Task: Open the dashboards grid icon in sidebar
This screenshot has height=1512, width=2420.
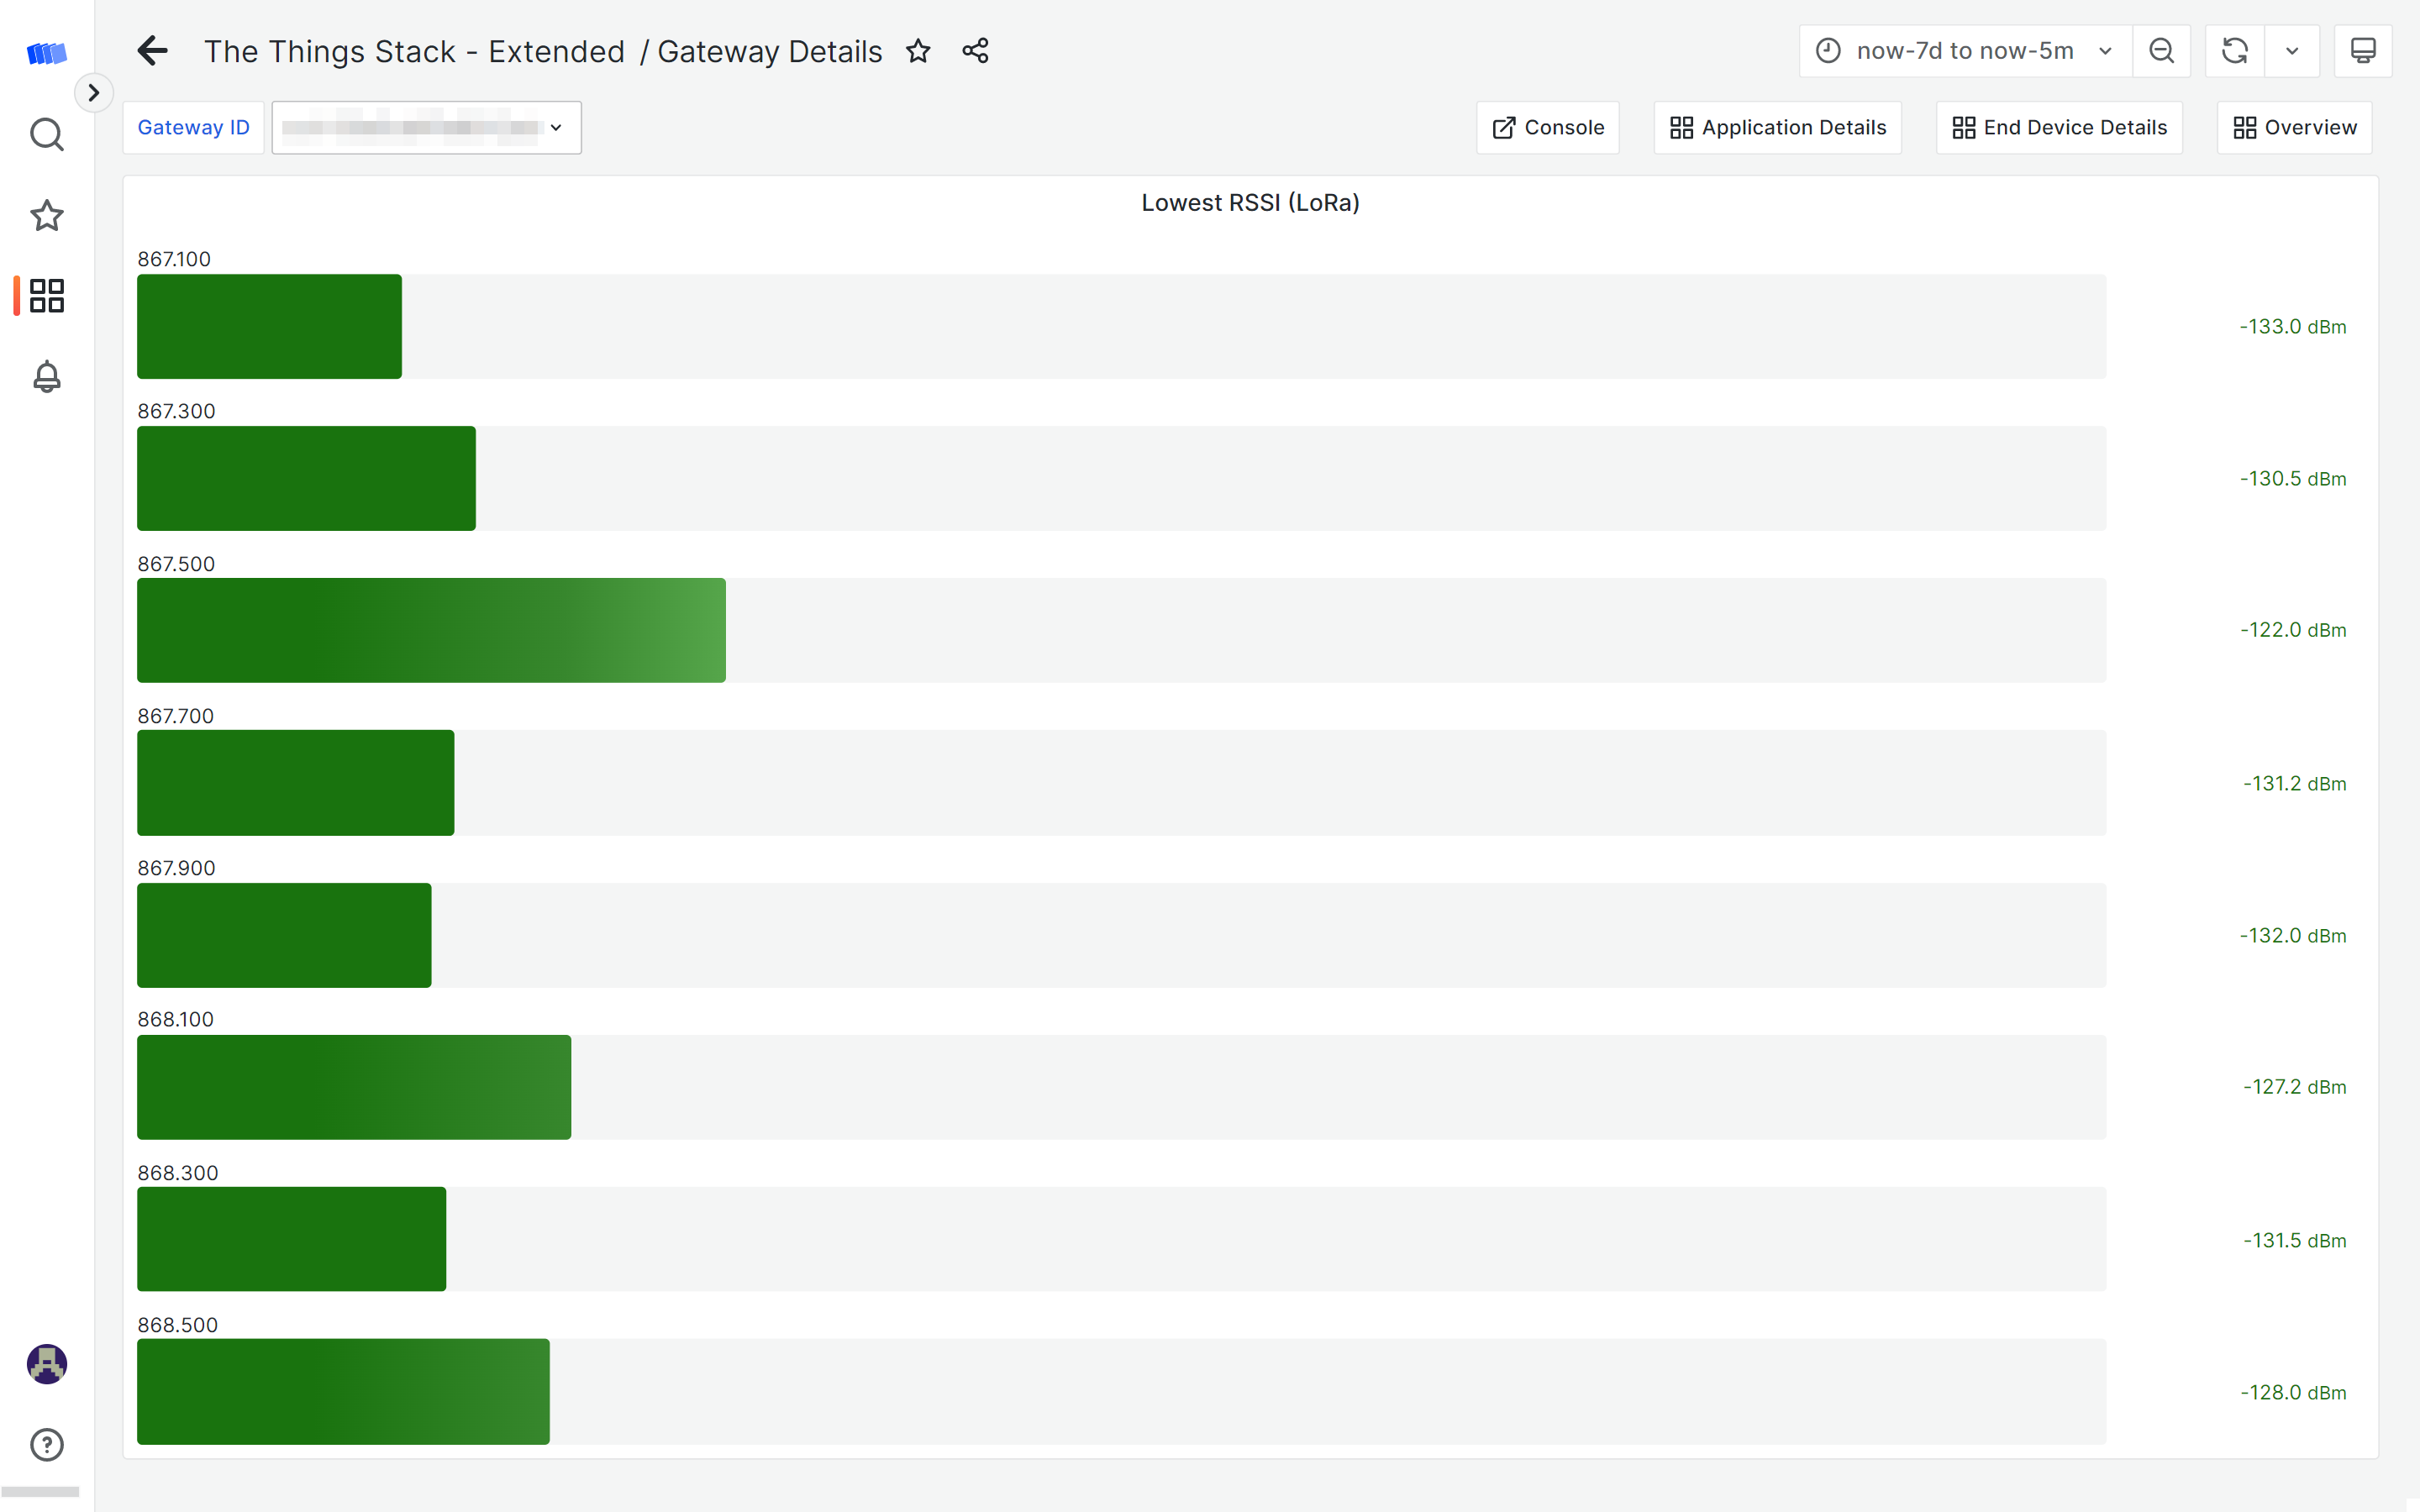Action: (47, 296)
